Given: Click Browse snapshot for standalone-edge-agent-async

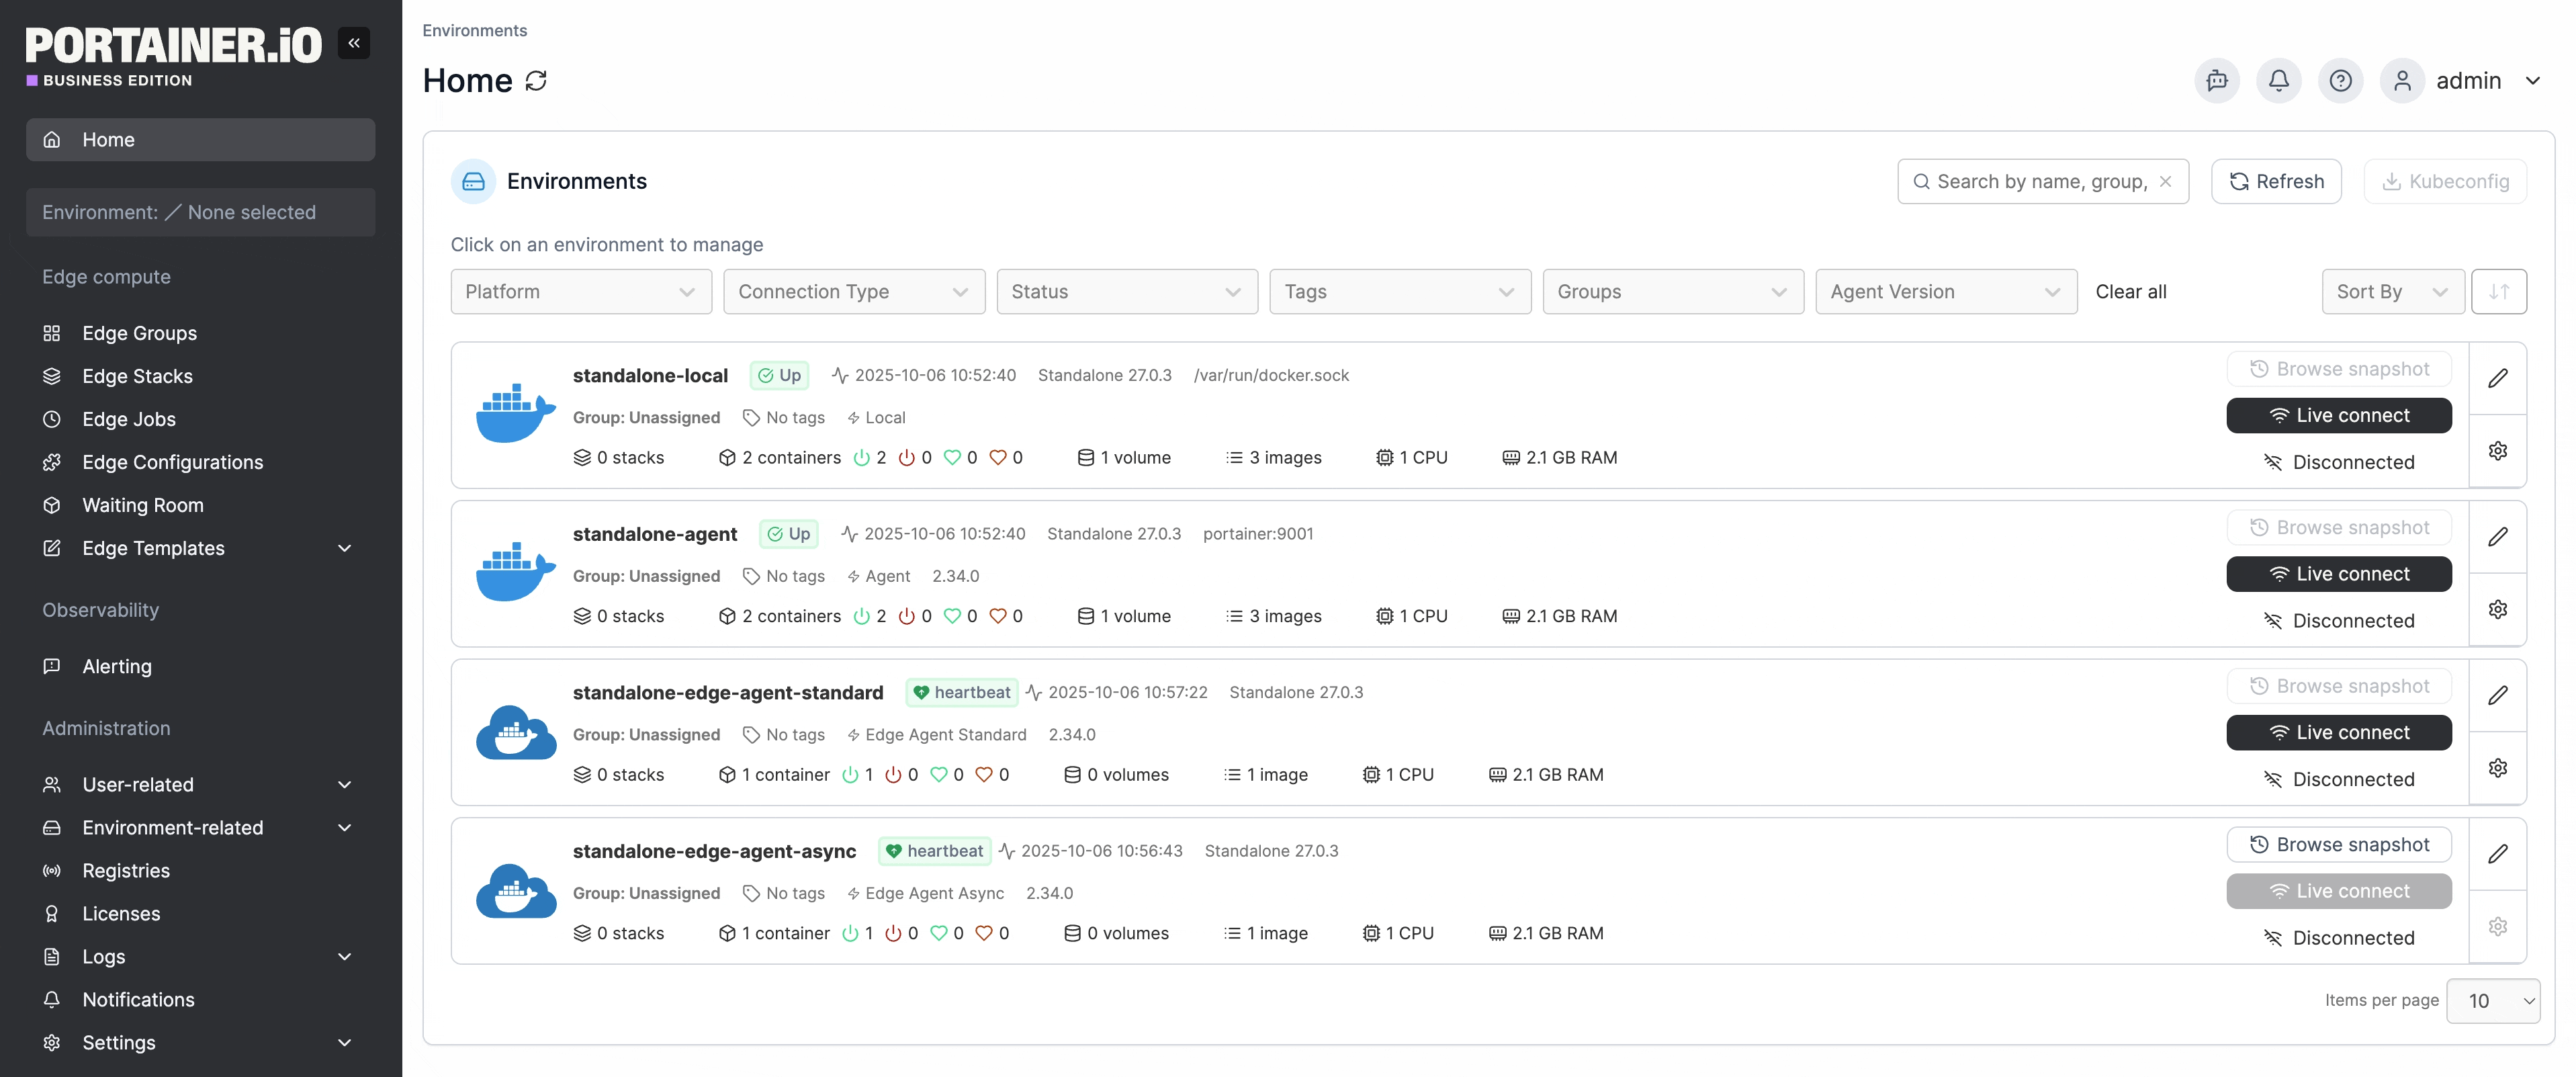Looking at the screenshot, I should 2338,845.
